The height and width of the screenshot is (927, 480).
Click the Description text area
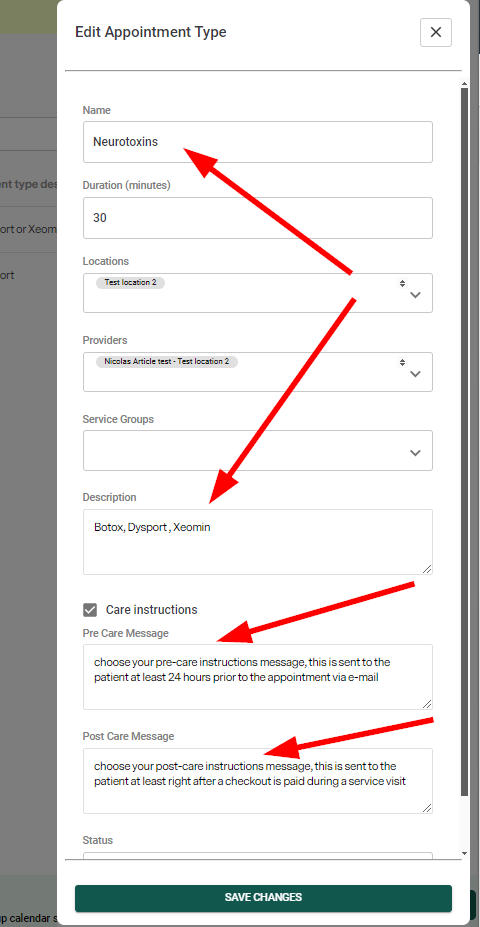coord(258,542)
